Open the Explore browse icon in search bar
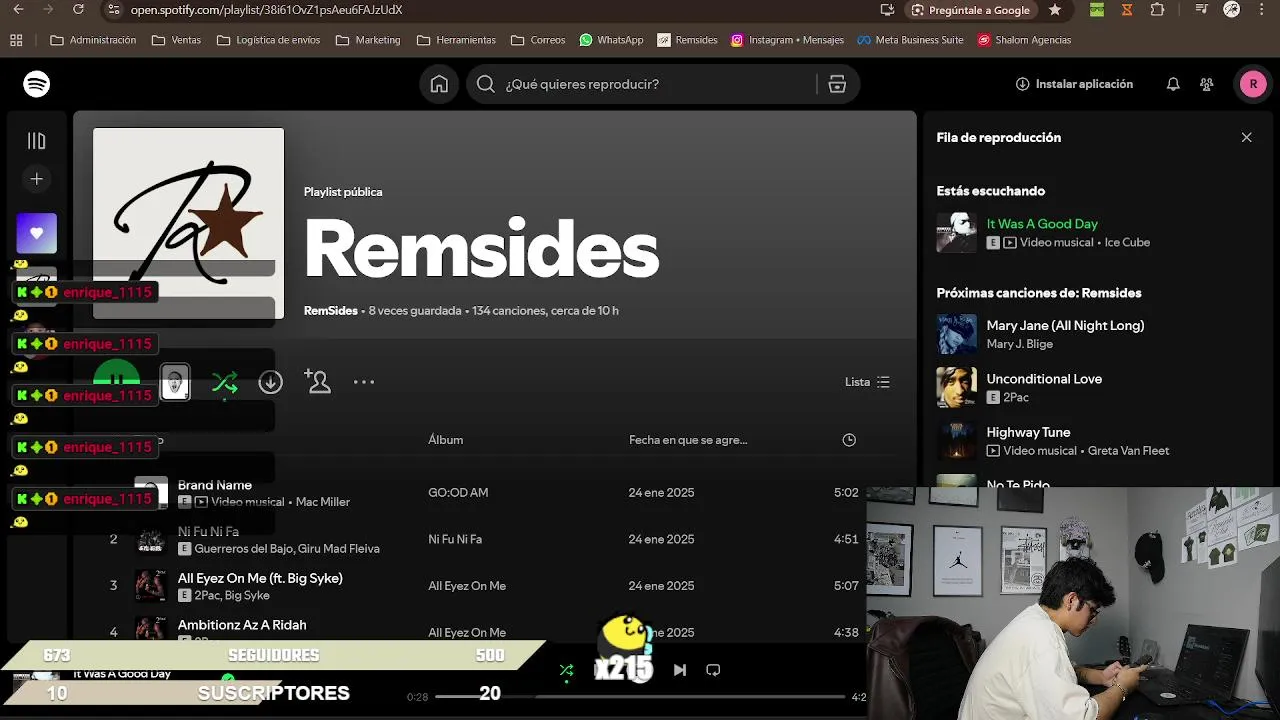 coord(837,84)
